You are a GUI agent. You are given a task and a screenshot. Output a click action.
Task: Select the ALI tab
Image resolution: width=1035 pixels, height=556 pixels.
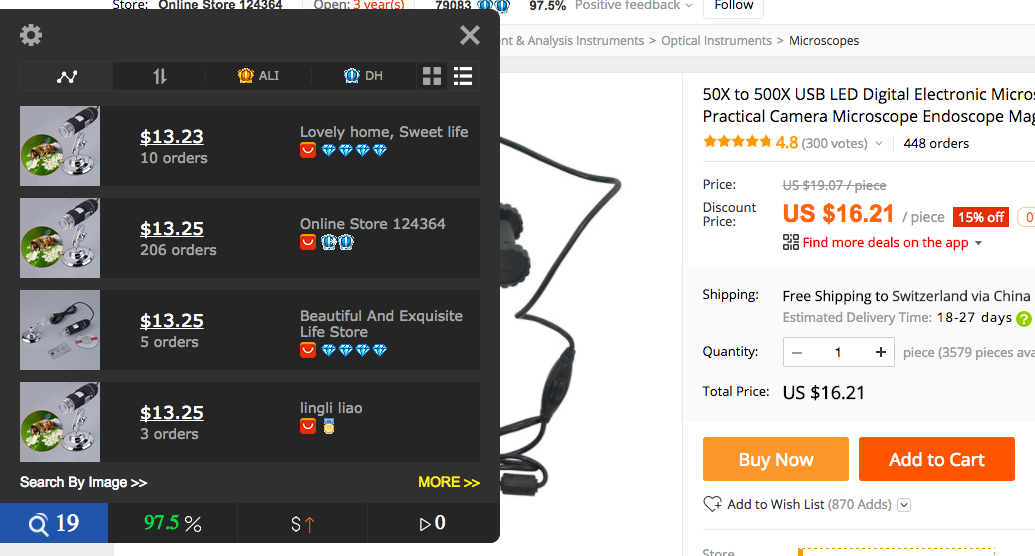pos(258,76)
